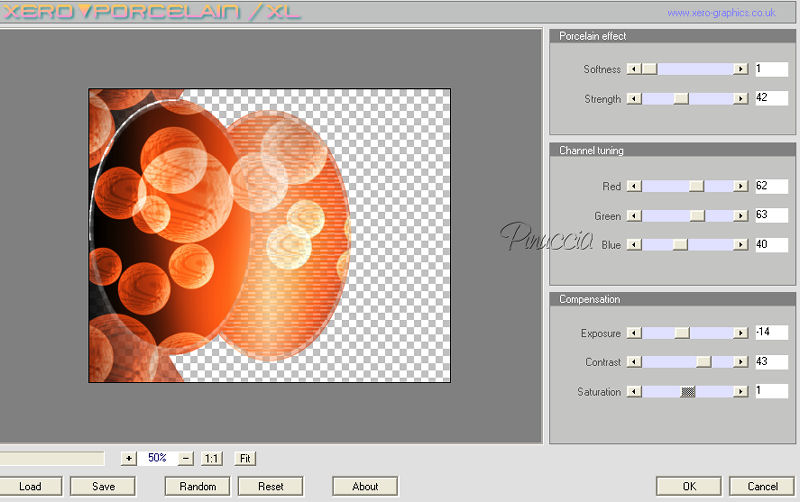Click the Saturation slider thumb
Screen dimensions: 800x502
coord(688,392)
